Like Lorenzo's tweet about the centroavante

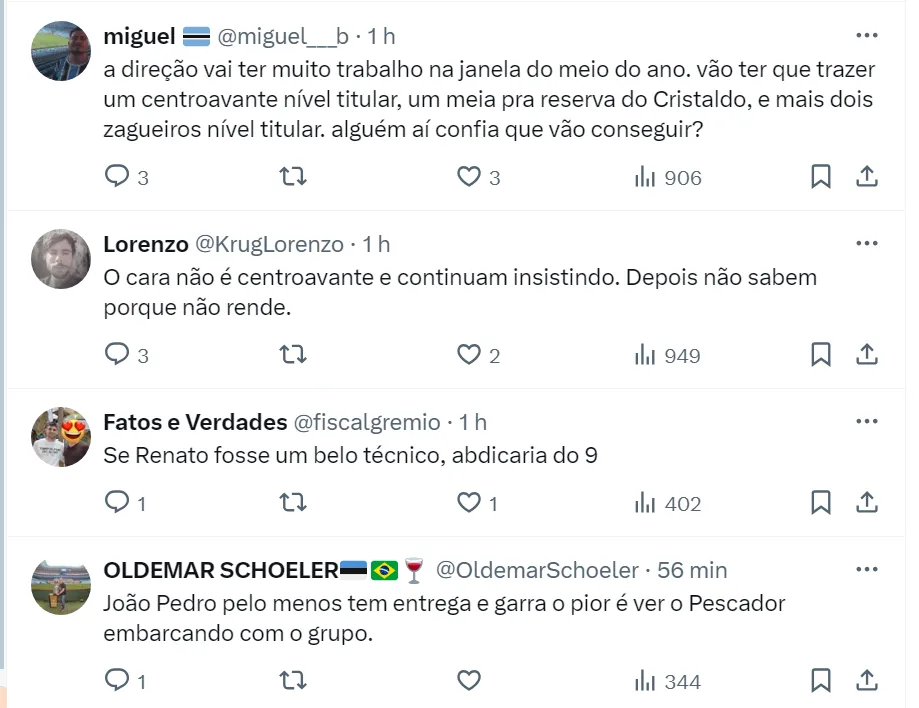pos(469,354)
